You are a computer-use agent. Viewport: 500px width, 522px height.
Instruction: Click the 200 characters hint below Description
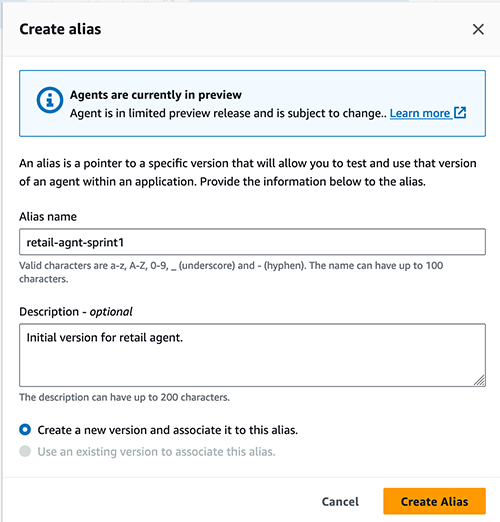[x=124, y=397]
